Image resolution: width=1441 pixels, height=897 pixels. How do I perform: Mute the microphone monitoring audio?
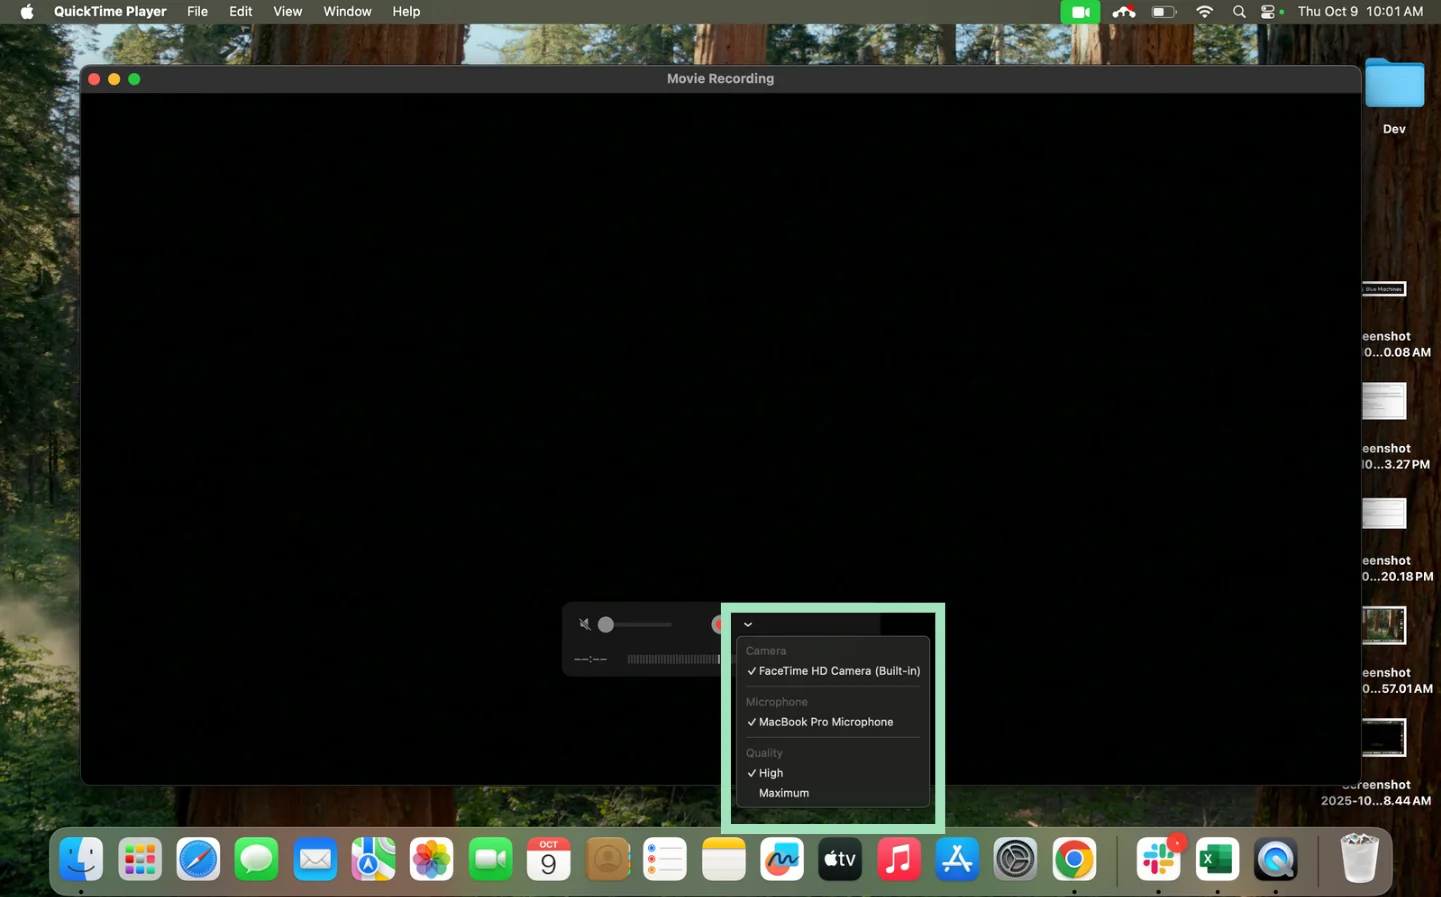[x=585, y=624]
